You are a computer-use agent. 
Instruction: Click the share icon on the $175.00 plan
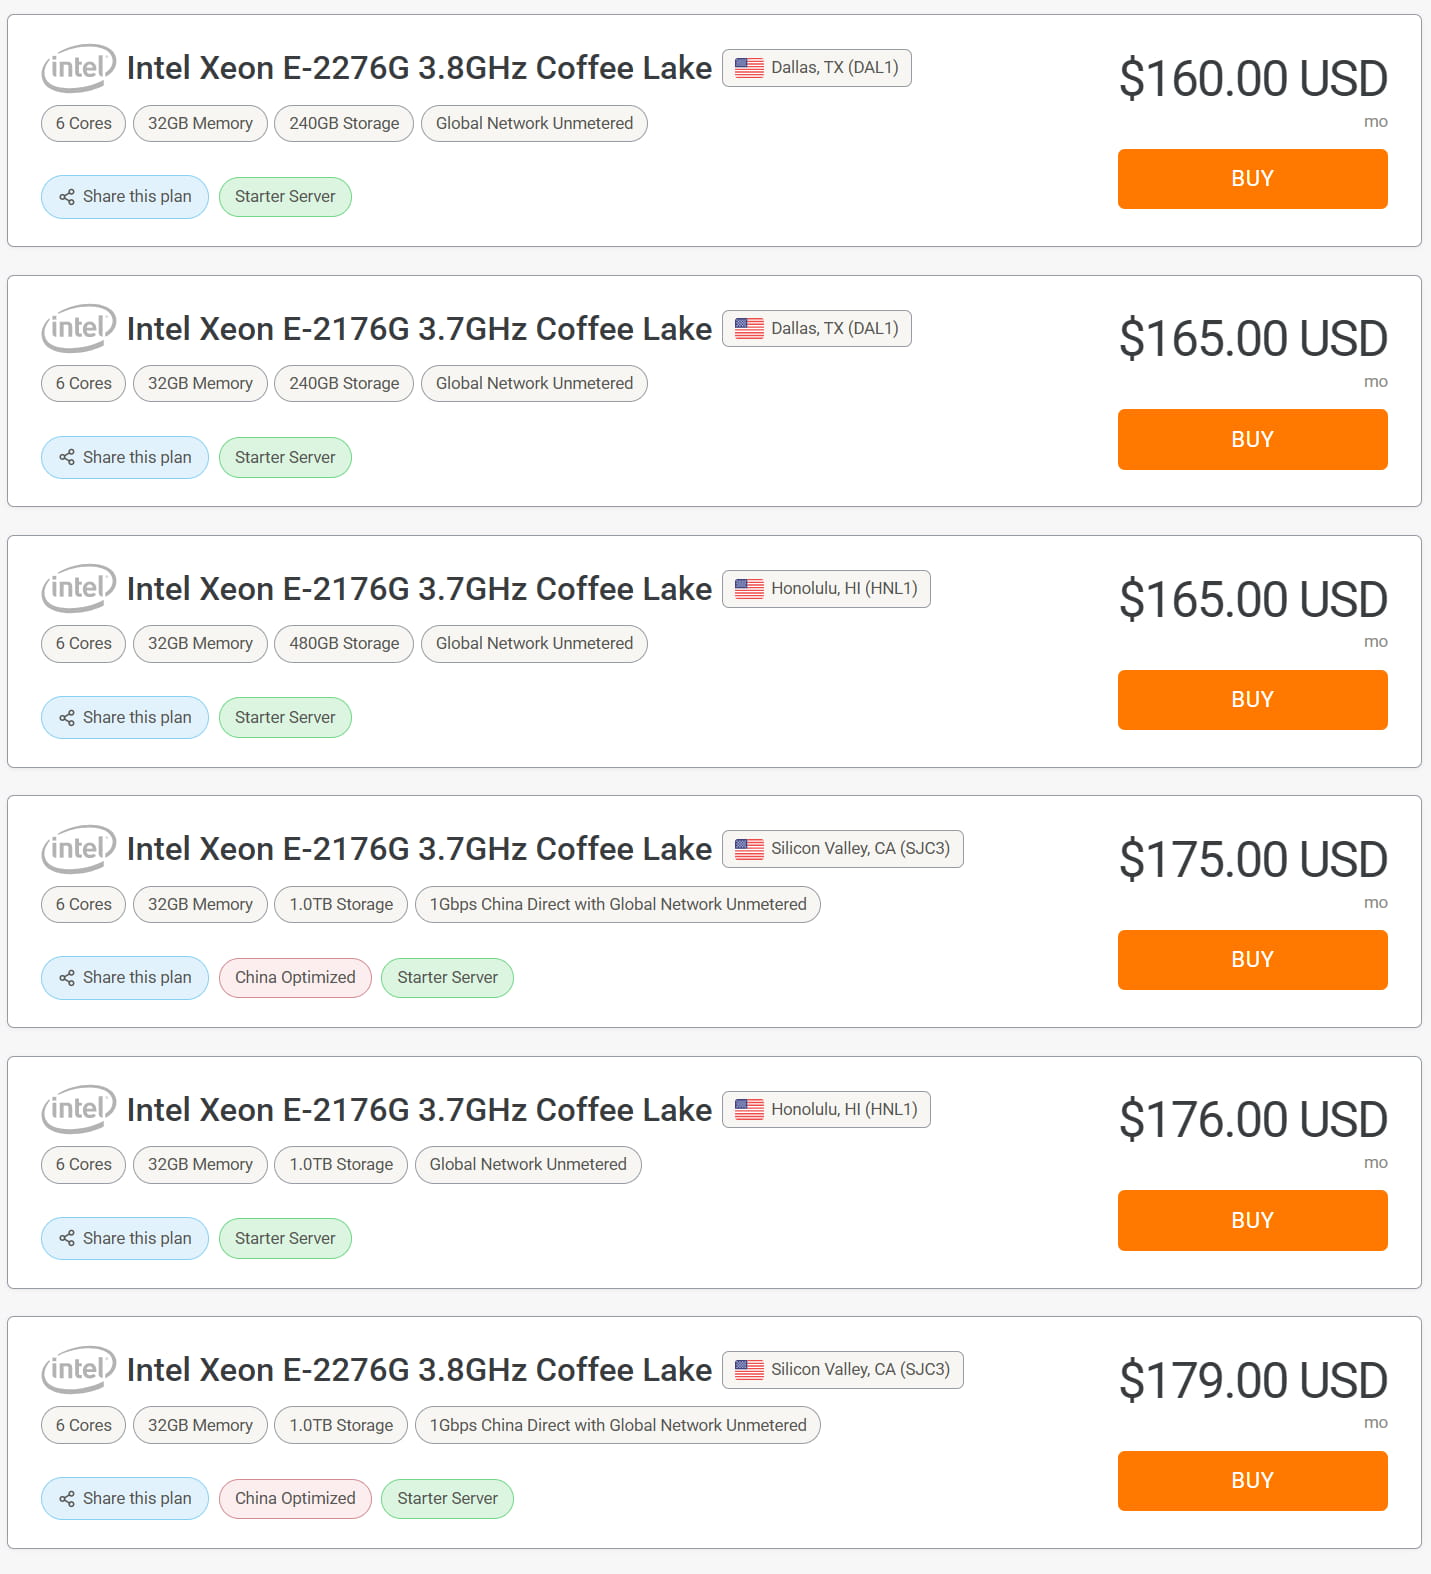click(x=67, y=978)
